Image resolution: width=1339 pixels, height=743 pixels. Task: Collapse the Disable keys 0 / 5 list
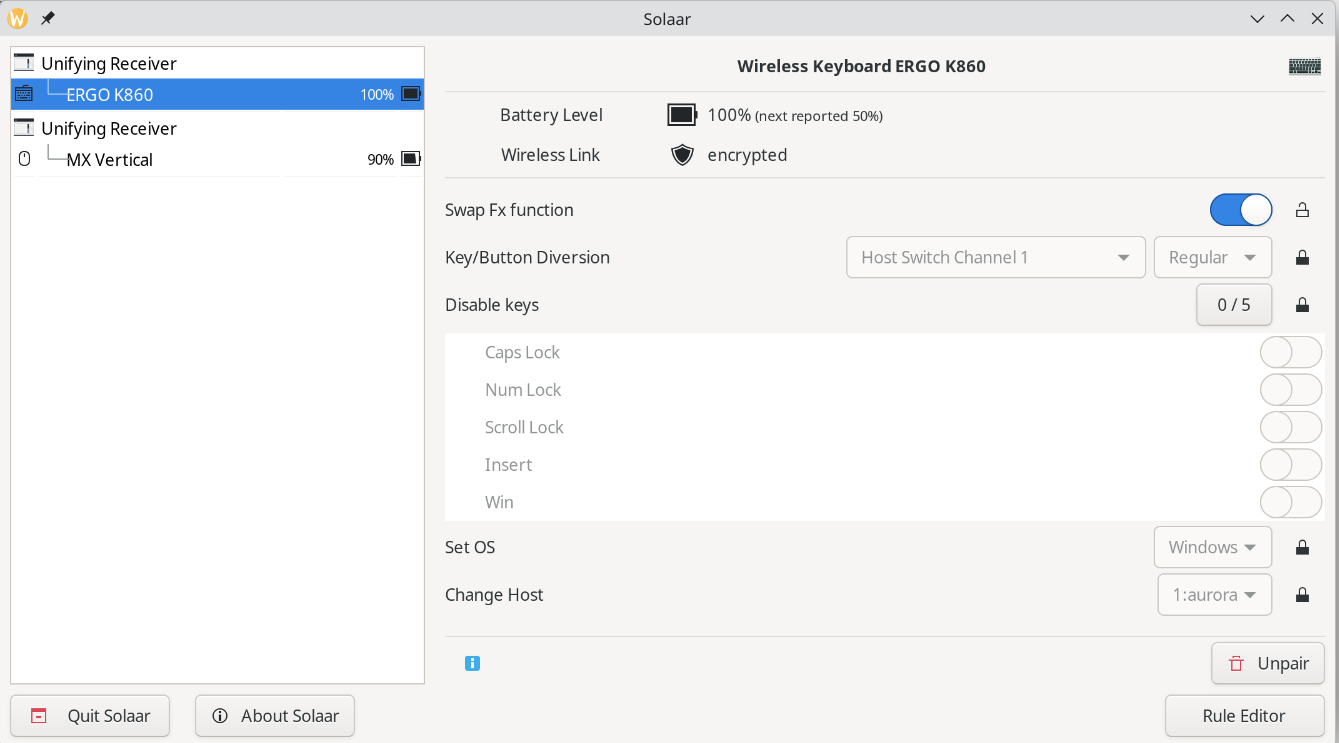1234,305
